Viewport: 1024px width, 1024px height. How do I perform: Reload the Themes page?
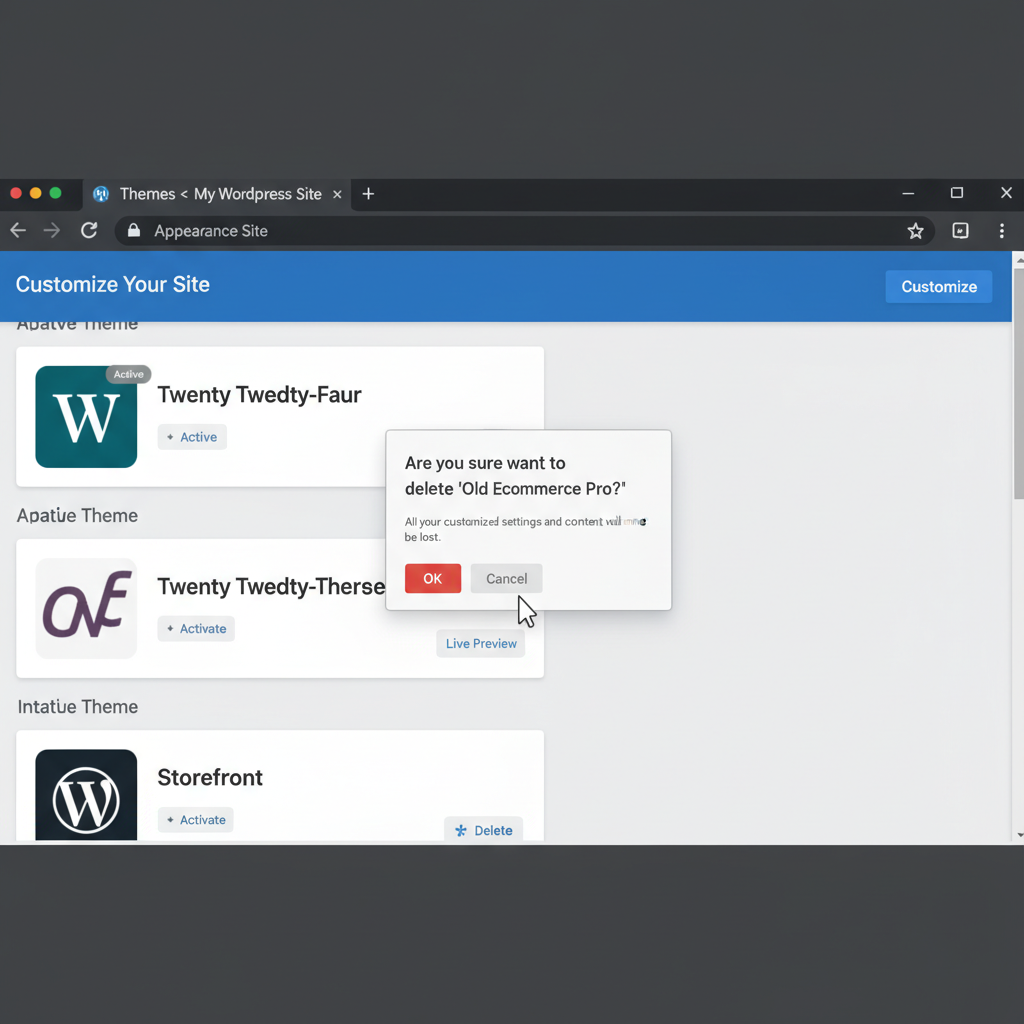pos(88,230)
